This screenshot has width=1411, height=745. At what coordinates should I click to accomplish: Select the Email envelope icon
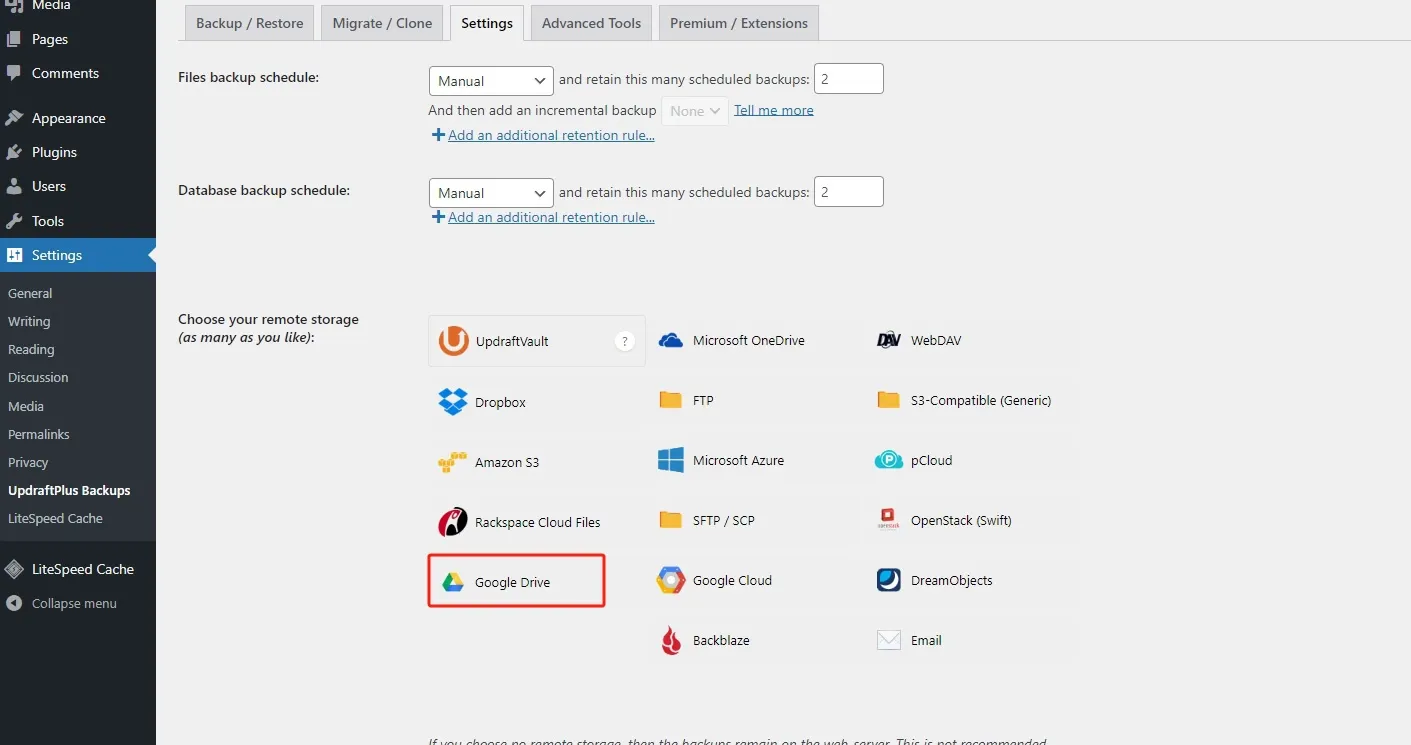pos(889,640)
